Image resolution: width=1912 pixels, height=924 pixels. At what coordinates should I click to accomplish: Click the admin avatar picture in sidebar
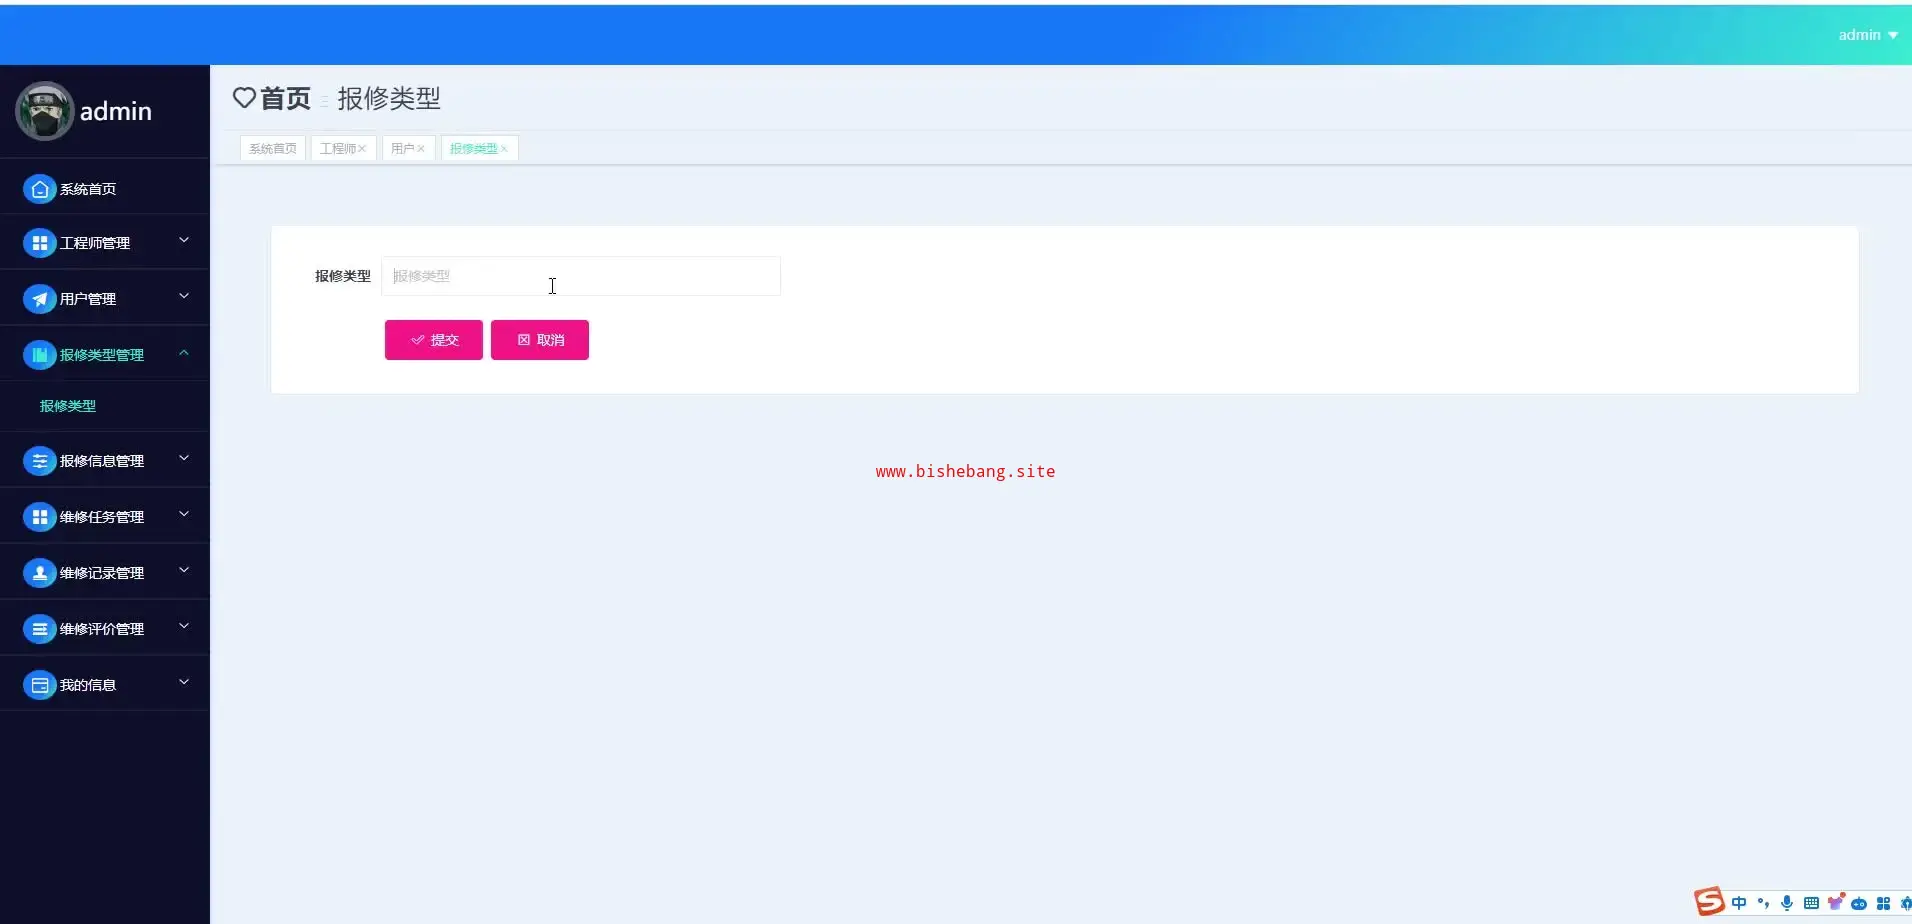pos(44,111)
